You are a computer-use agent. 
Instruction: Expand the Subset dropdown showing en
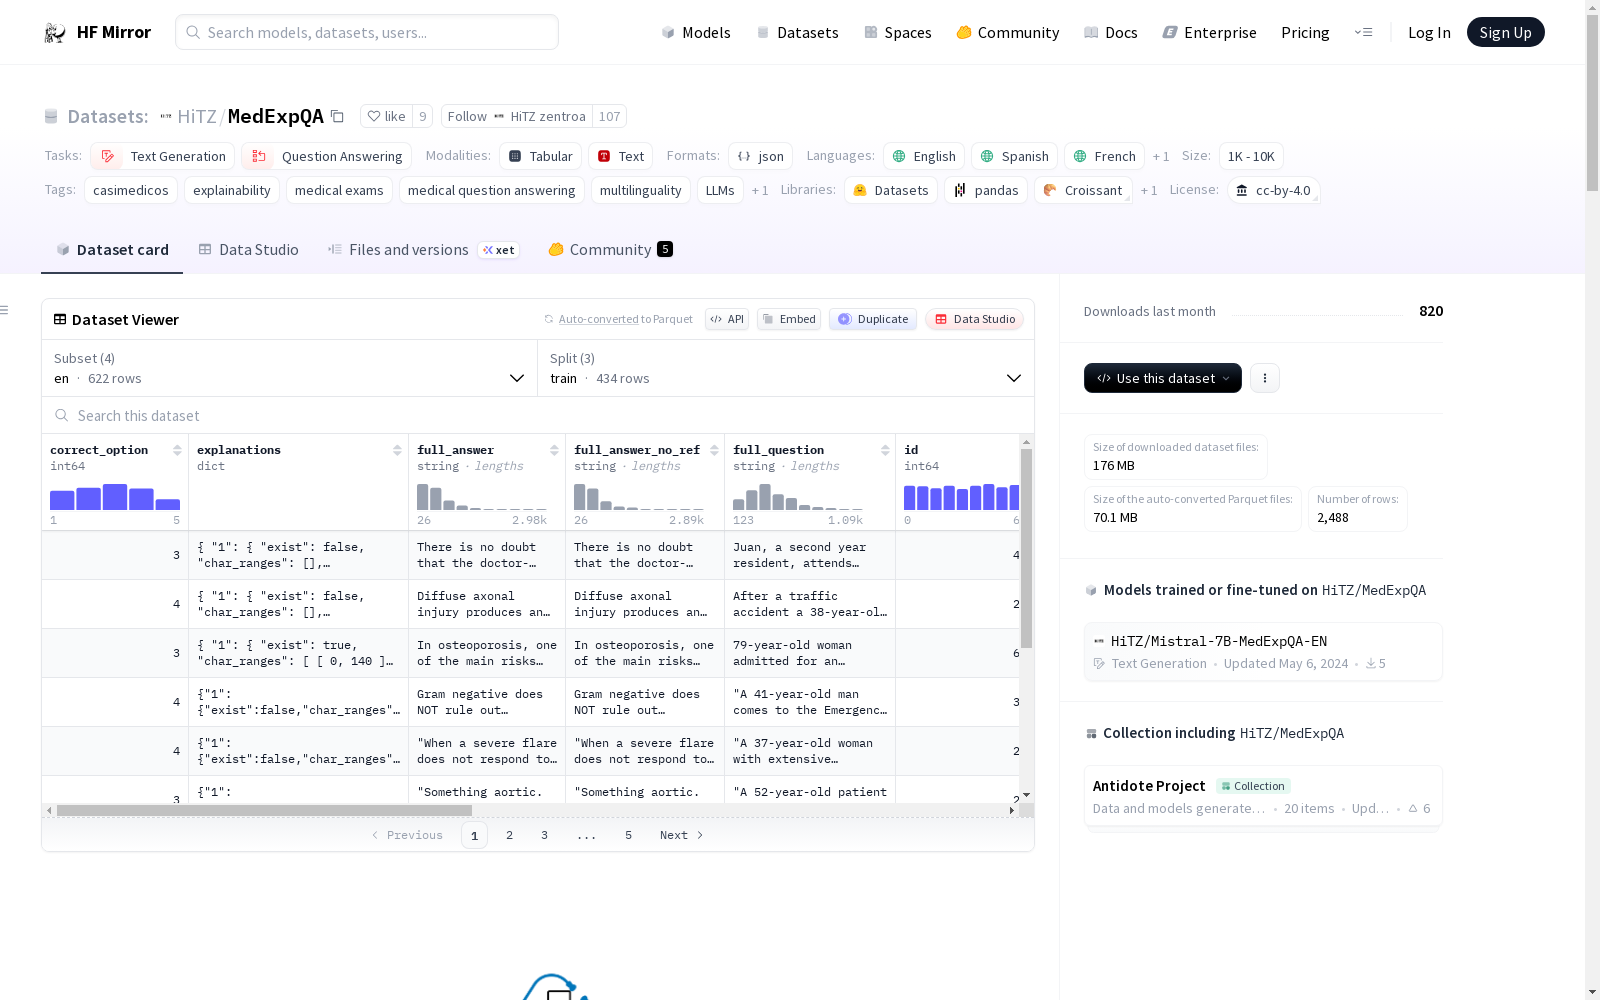290,368
